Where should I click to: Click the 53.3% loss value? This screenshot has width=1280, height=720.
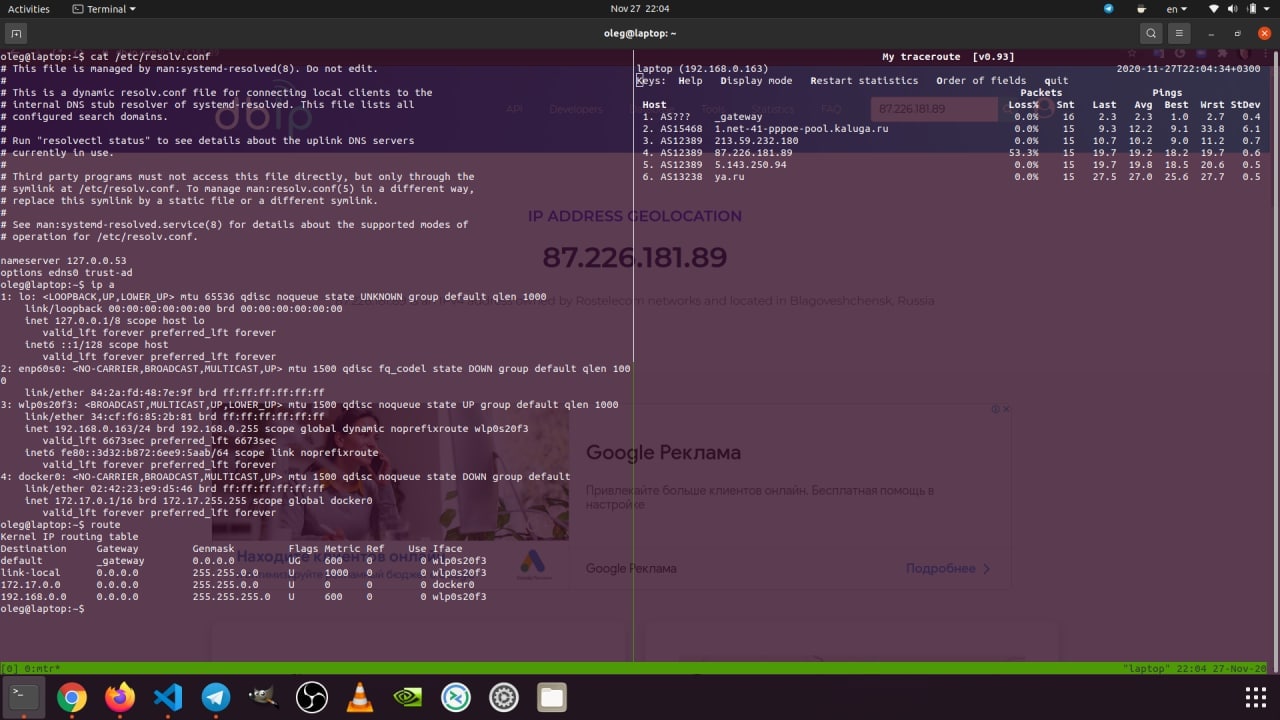pyautogui.click(x=1023, y=153)
